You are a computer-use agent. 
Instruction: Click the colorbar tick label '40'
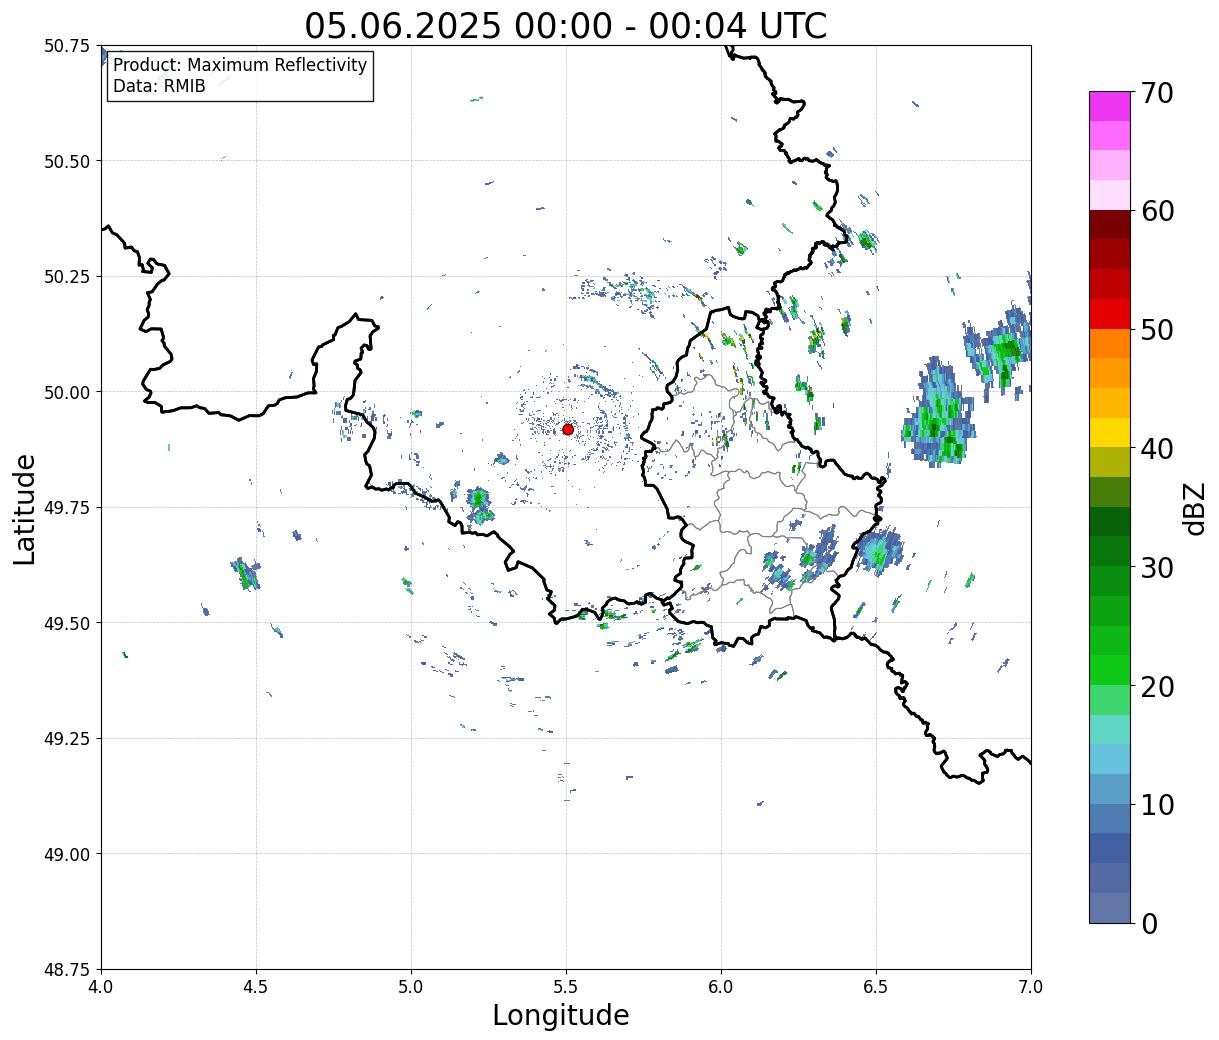[1157, 449]
